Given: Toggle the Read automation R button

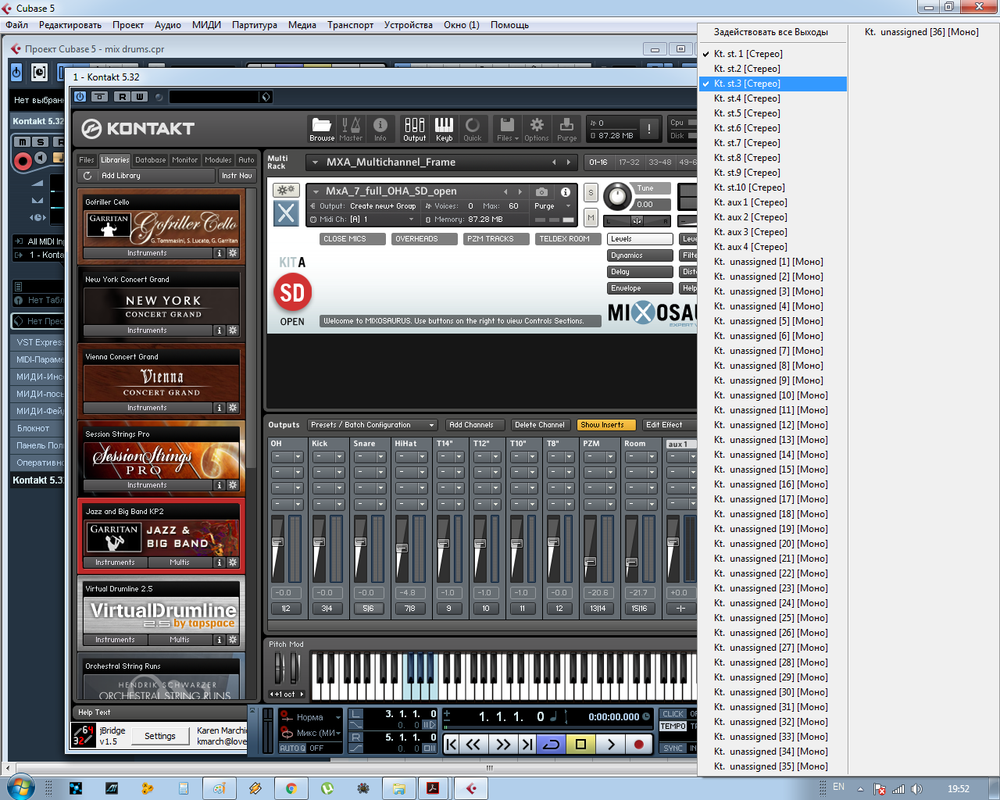Looking at the screenshot, I should [x=121, y=96].
